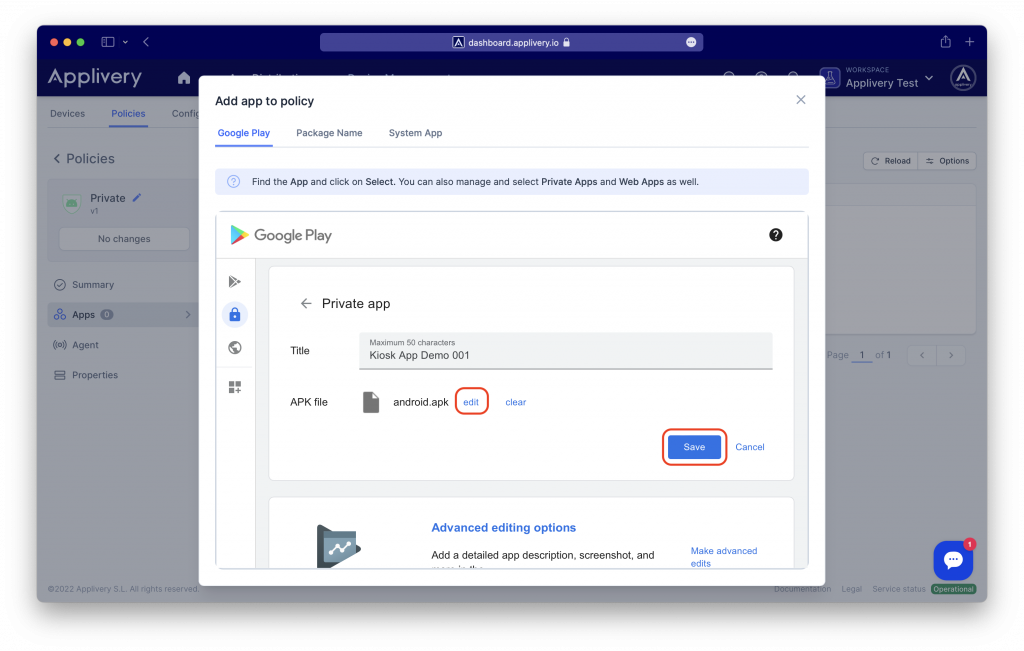Open Agent in policy sidebar
Screen dimensions: 1024x651
coord(85,345)
